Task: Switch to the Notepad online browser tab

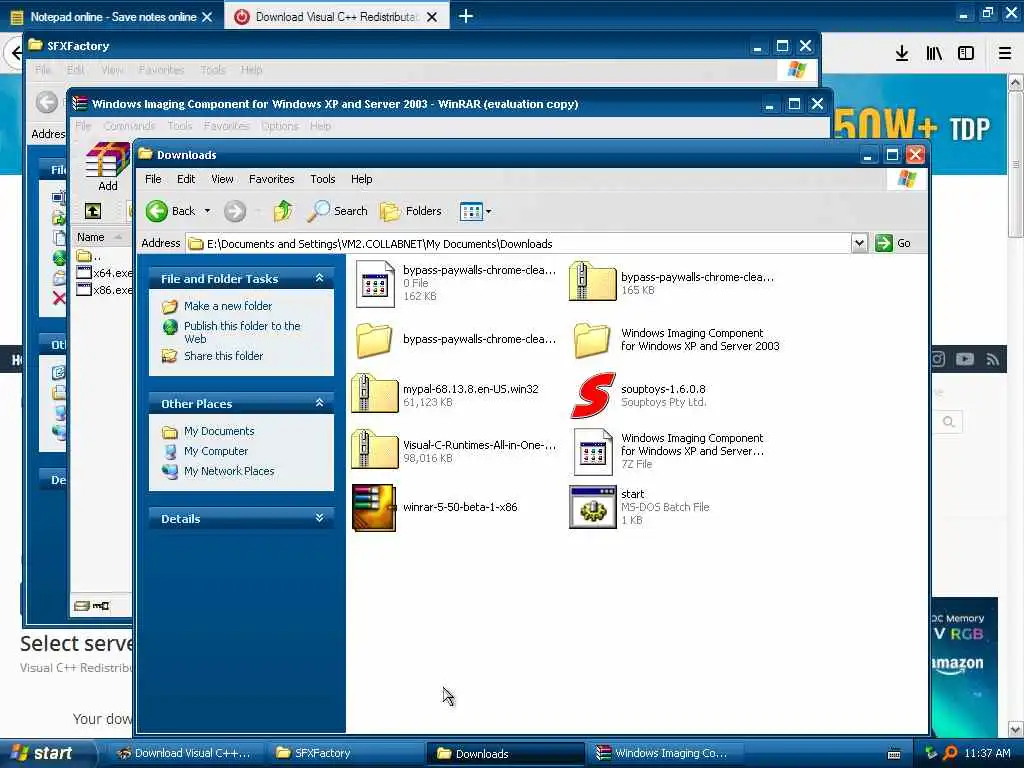Action: [112, 17]
